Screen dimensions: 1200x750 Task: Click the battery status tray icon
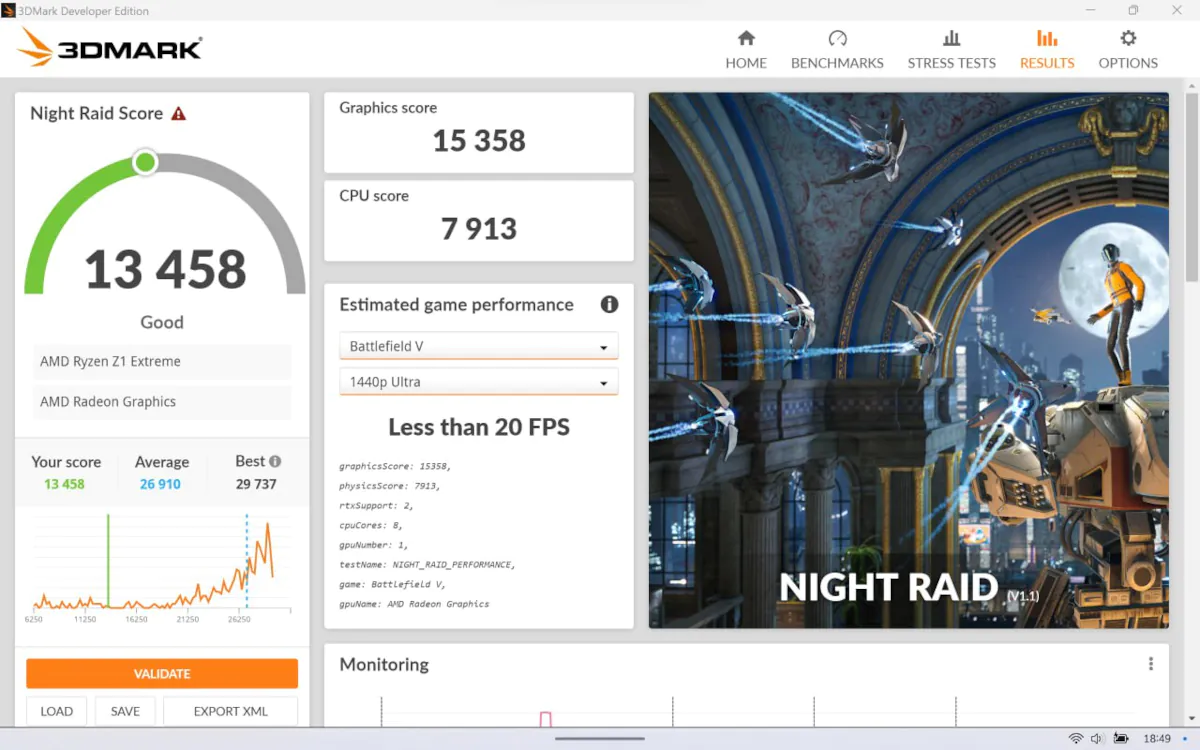[x=1122, y=739]
